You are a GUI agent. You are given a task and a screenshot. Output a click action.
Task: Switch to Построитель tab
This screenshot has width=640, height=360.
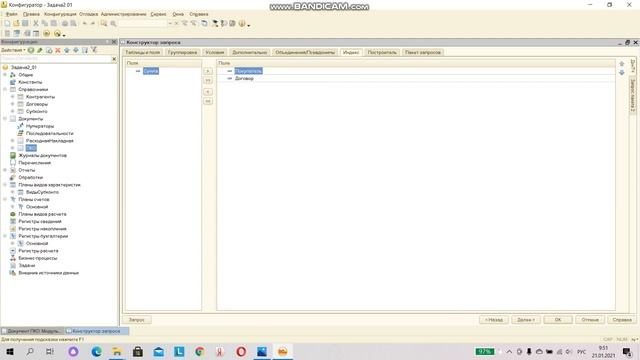tap(382, 52)
